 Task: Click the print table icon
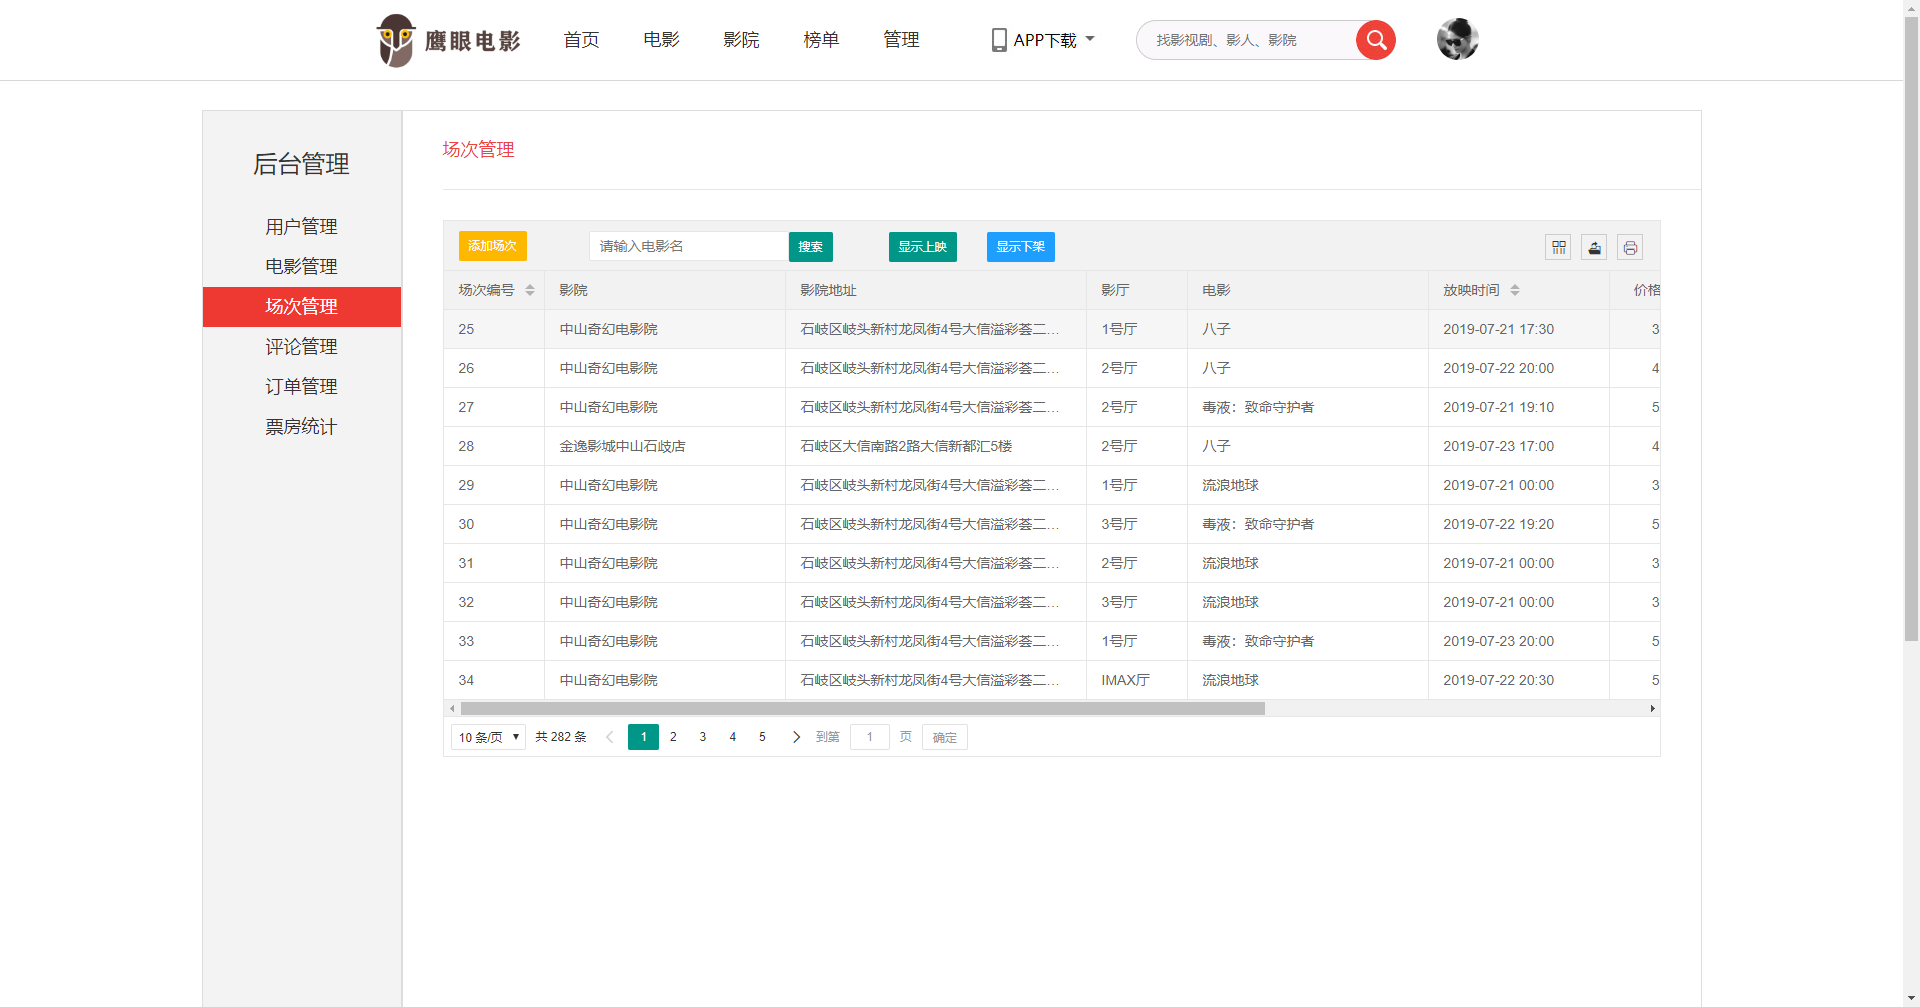(x=1630, y=247)
